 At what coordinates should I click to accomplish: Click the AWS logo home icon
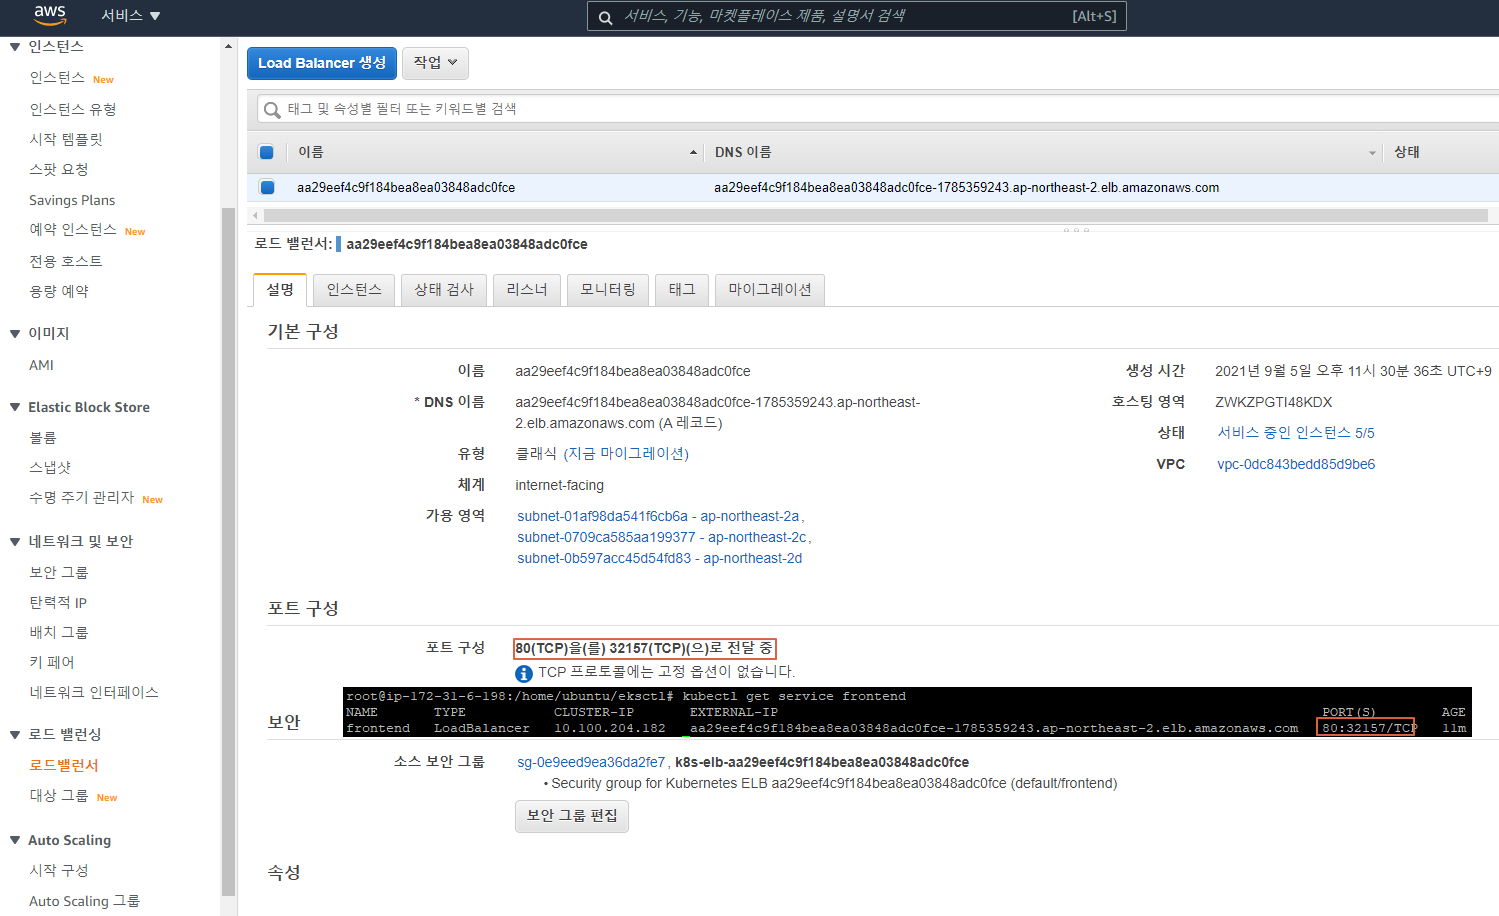49,15
